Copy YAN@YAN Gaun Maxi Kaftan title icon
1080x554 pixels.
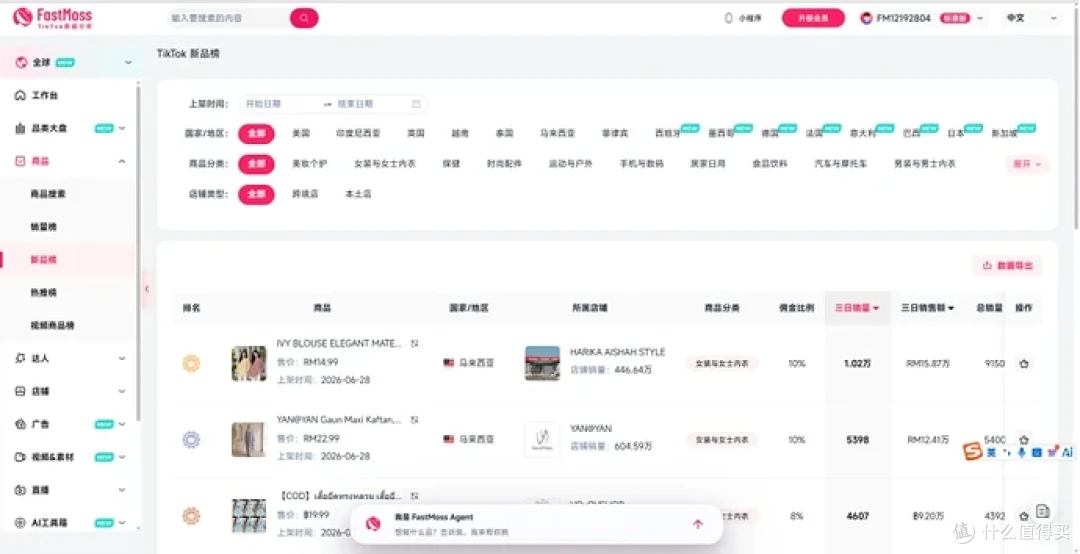(x=414, y=420)
